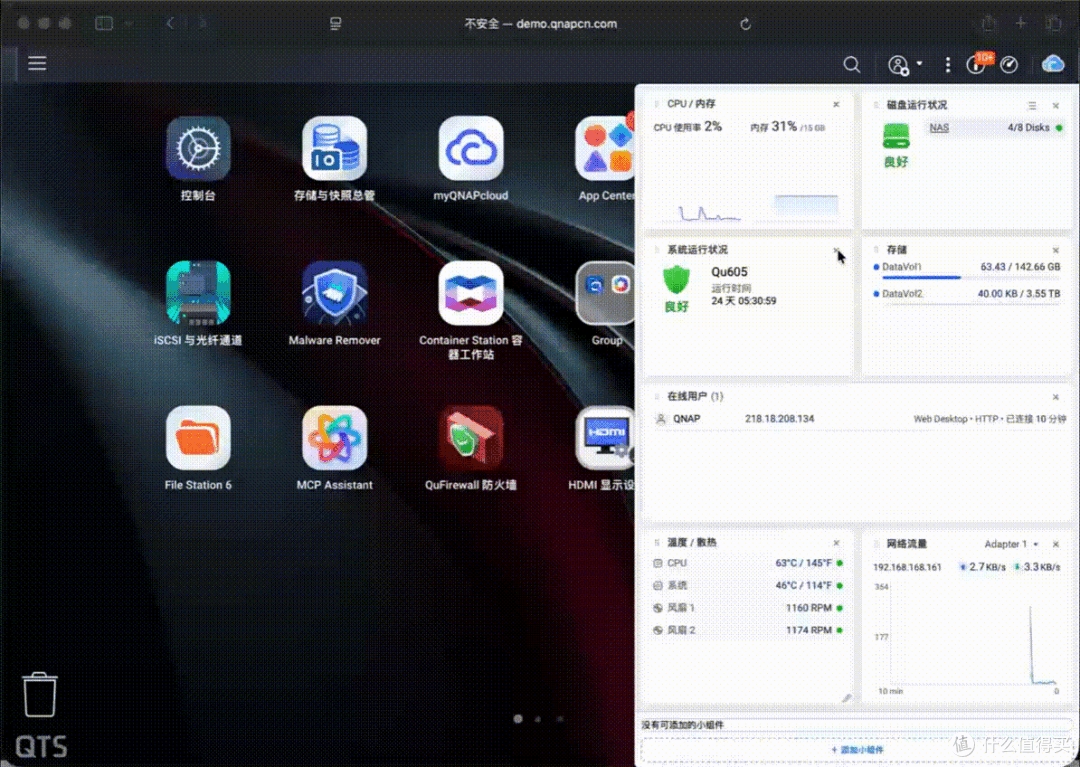Open App Center
Viewport: 1080px width, 767px height.
605,149
